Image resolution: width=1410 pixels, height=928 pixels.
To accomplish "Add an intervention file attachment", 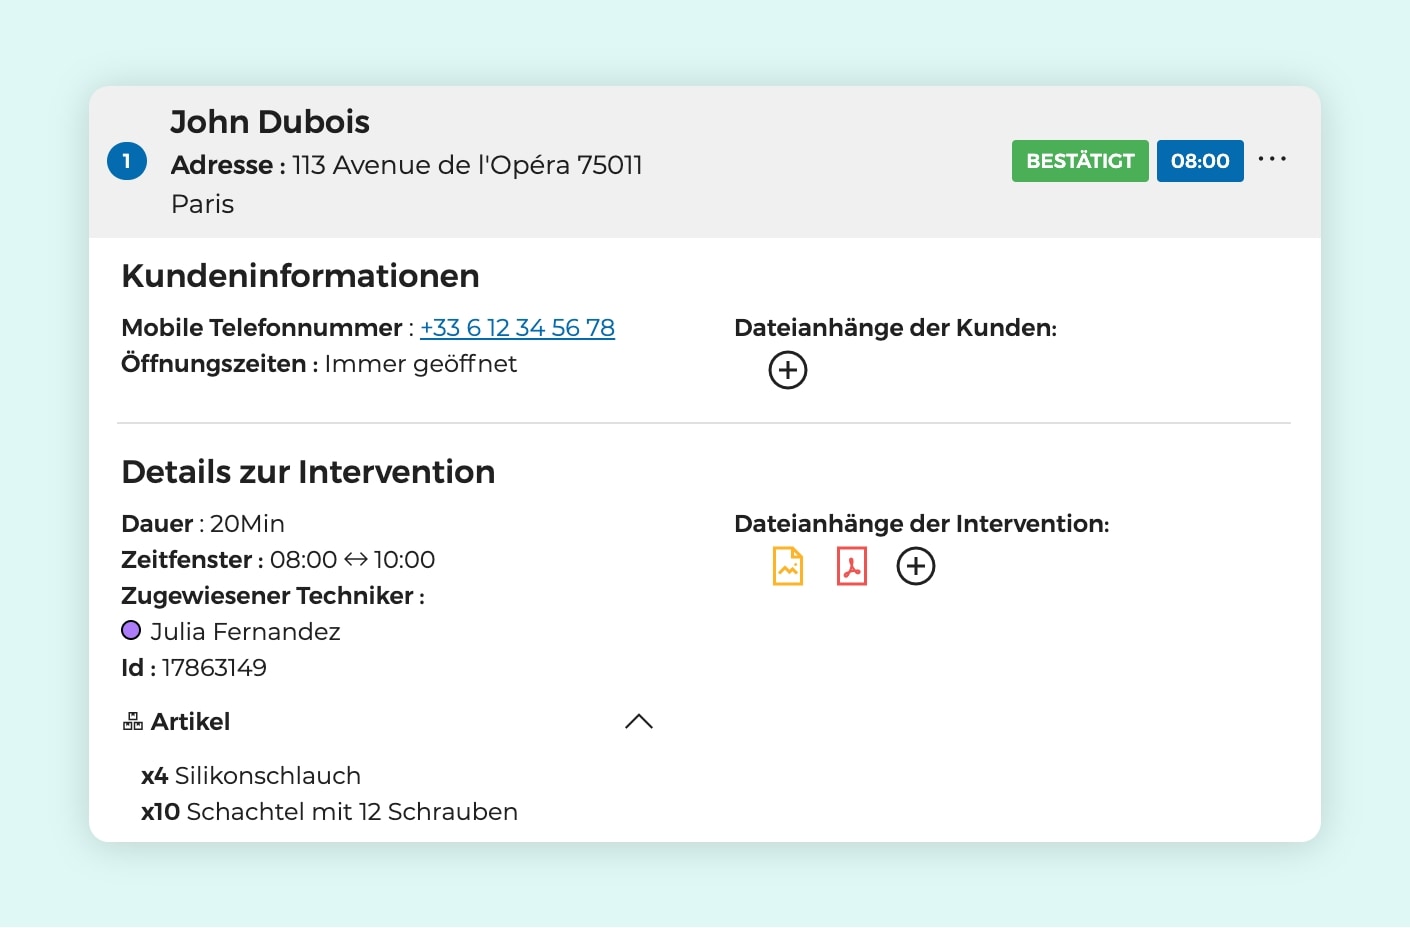I will pyautogui.click(x=915, y=566).
